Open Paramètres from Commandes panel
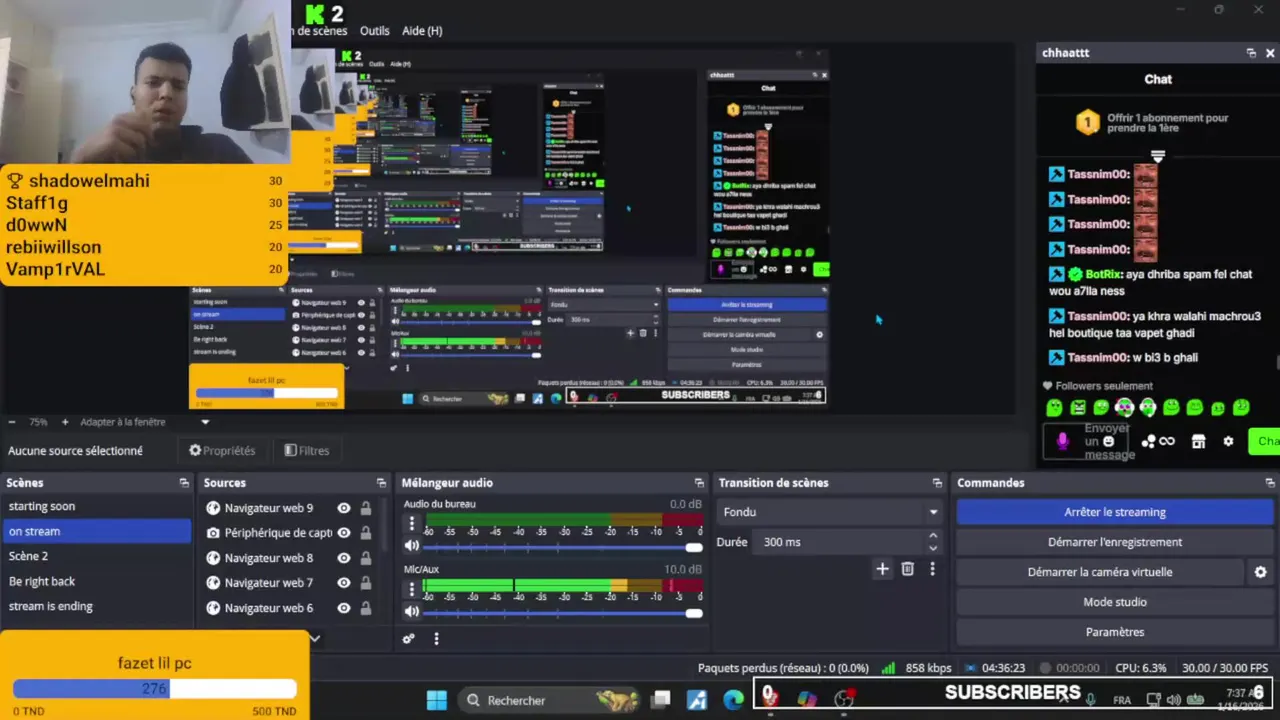 click(1115, 632)
